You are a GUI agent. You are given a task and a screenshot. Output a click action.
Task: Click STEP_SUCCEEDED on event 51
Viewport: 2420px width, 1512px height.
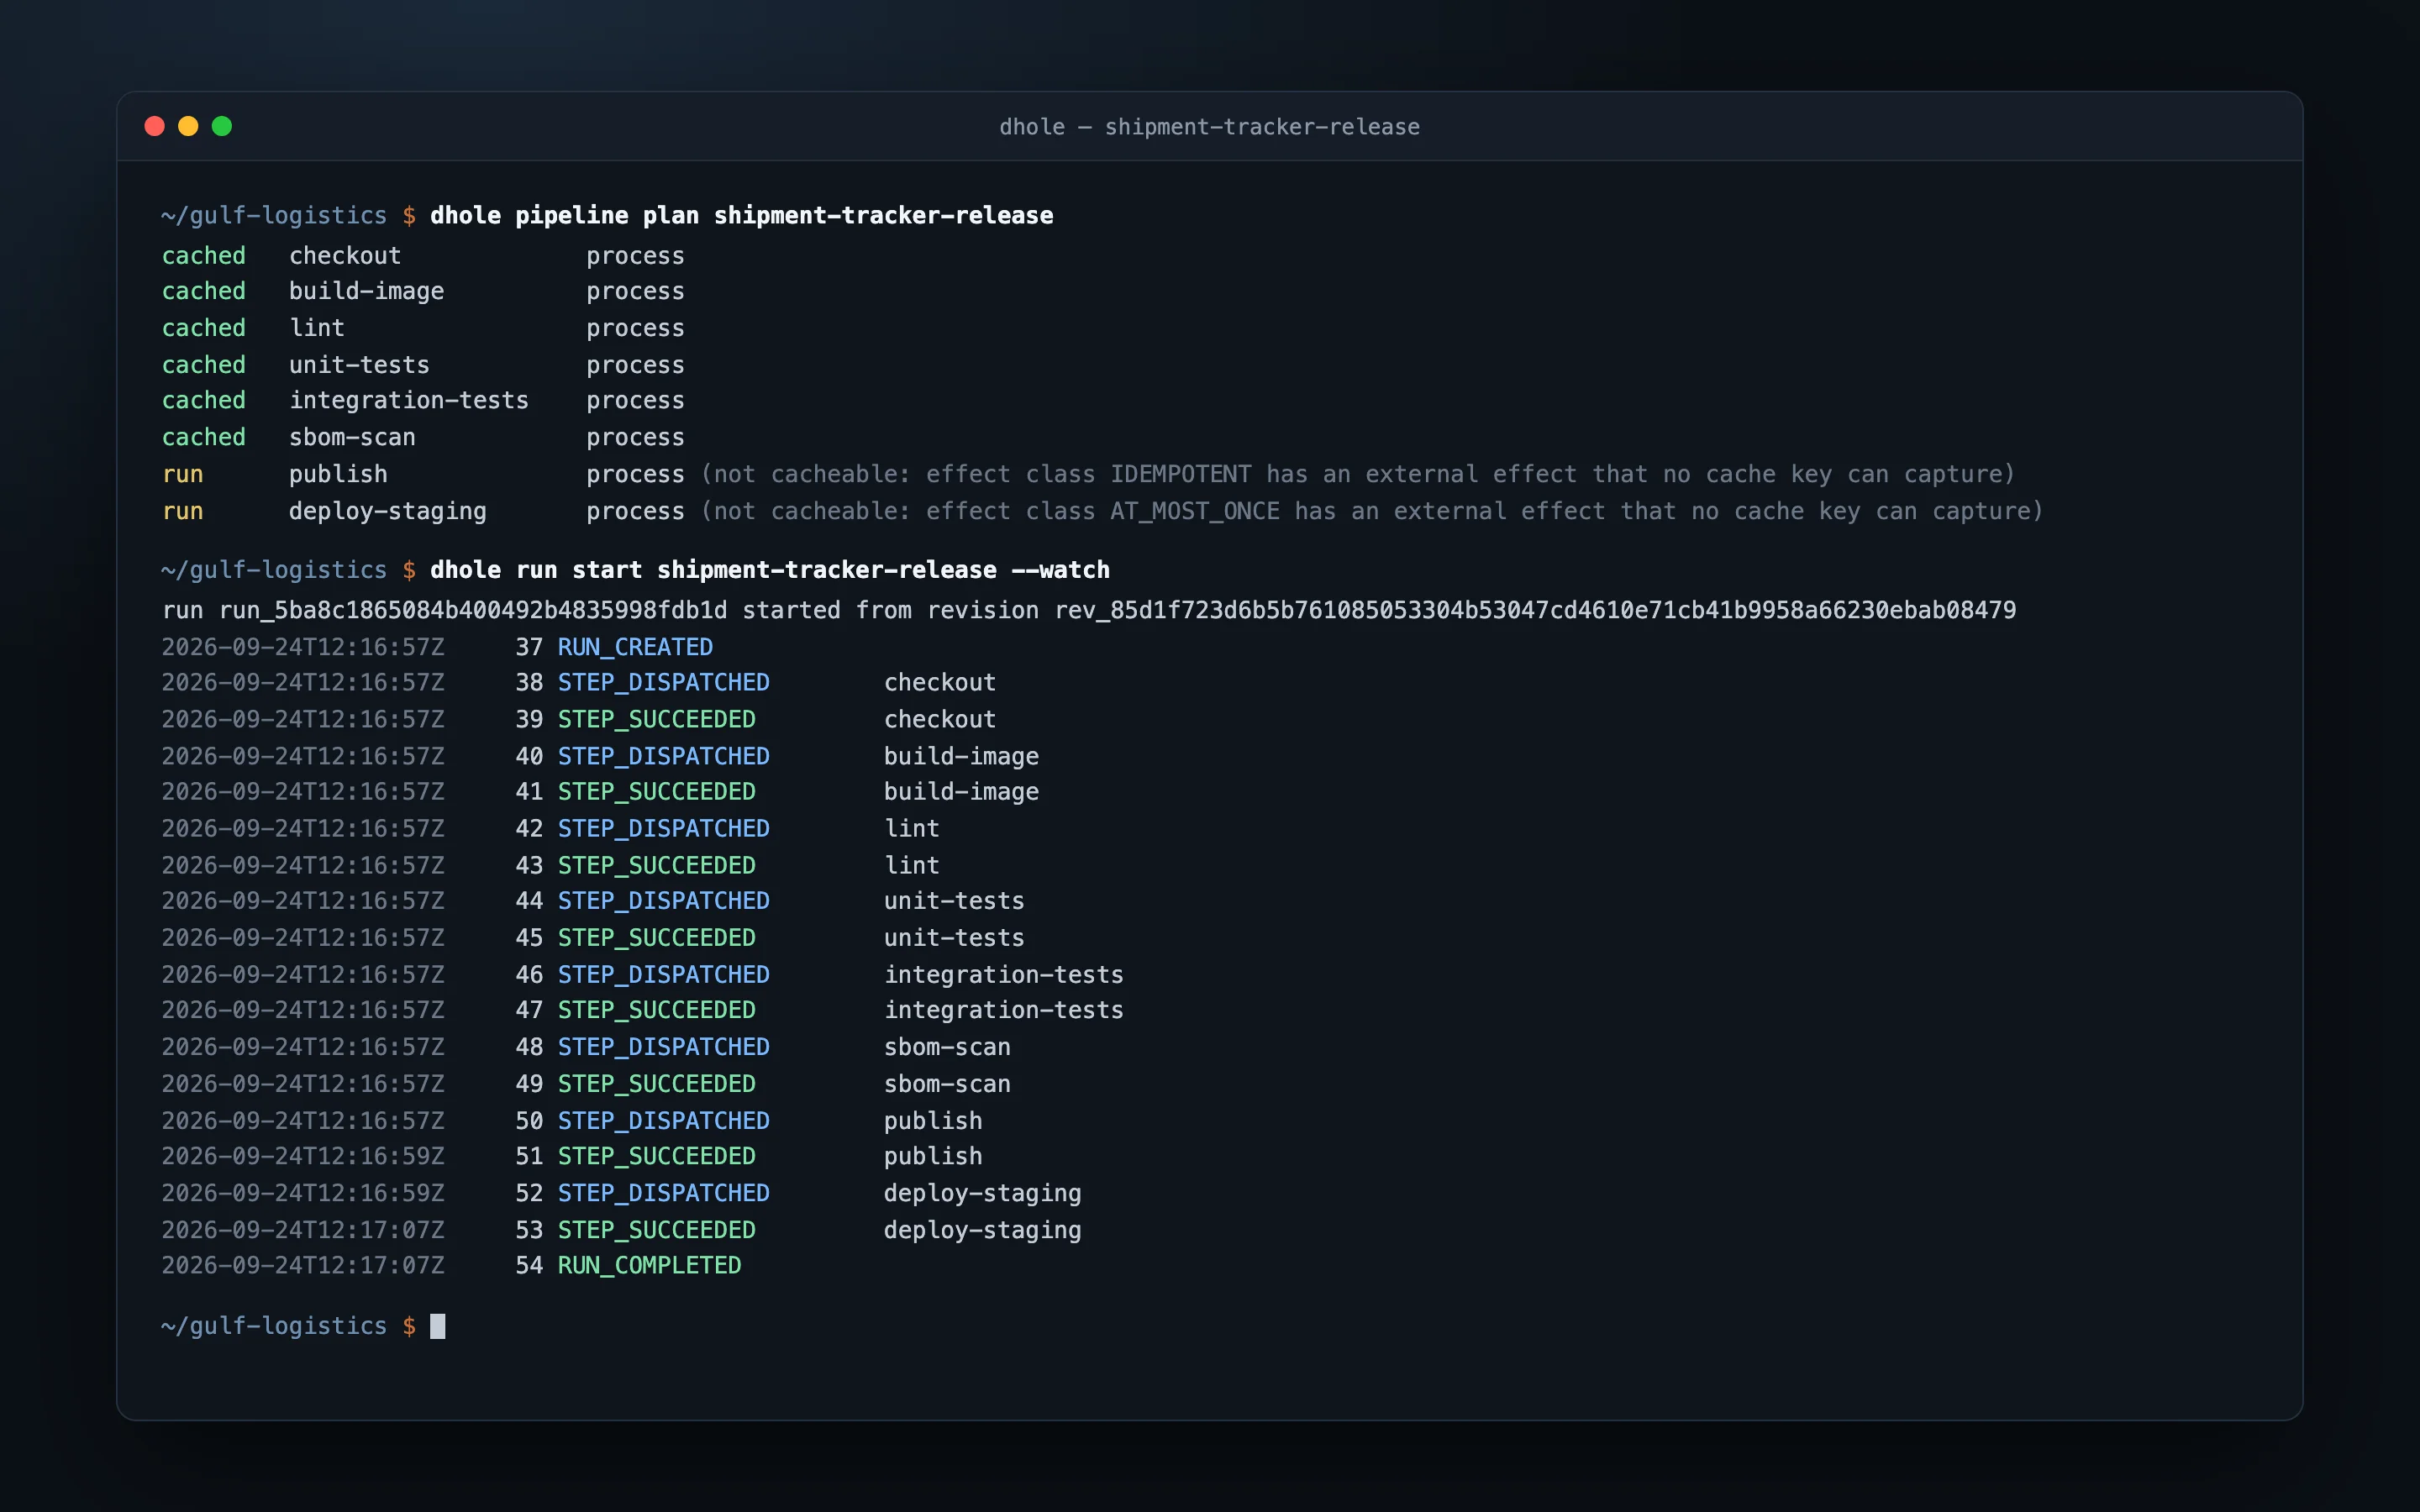point(656,1155)
